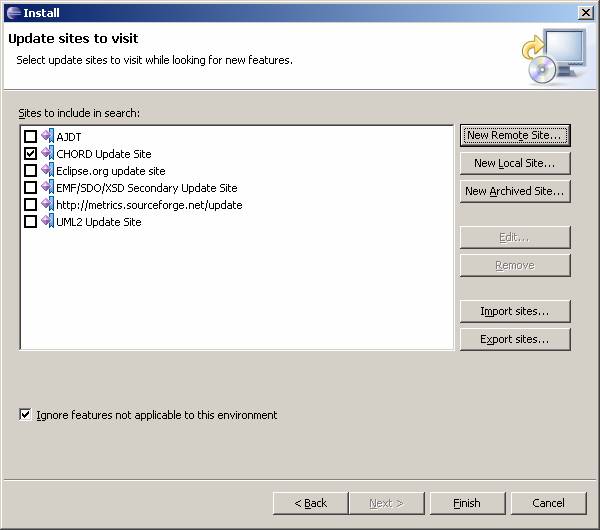
Task: Toggle Ignore features not applicable checkbox
Action: point(25,415)
